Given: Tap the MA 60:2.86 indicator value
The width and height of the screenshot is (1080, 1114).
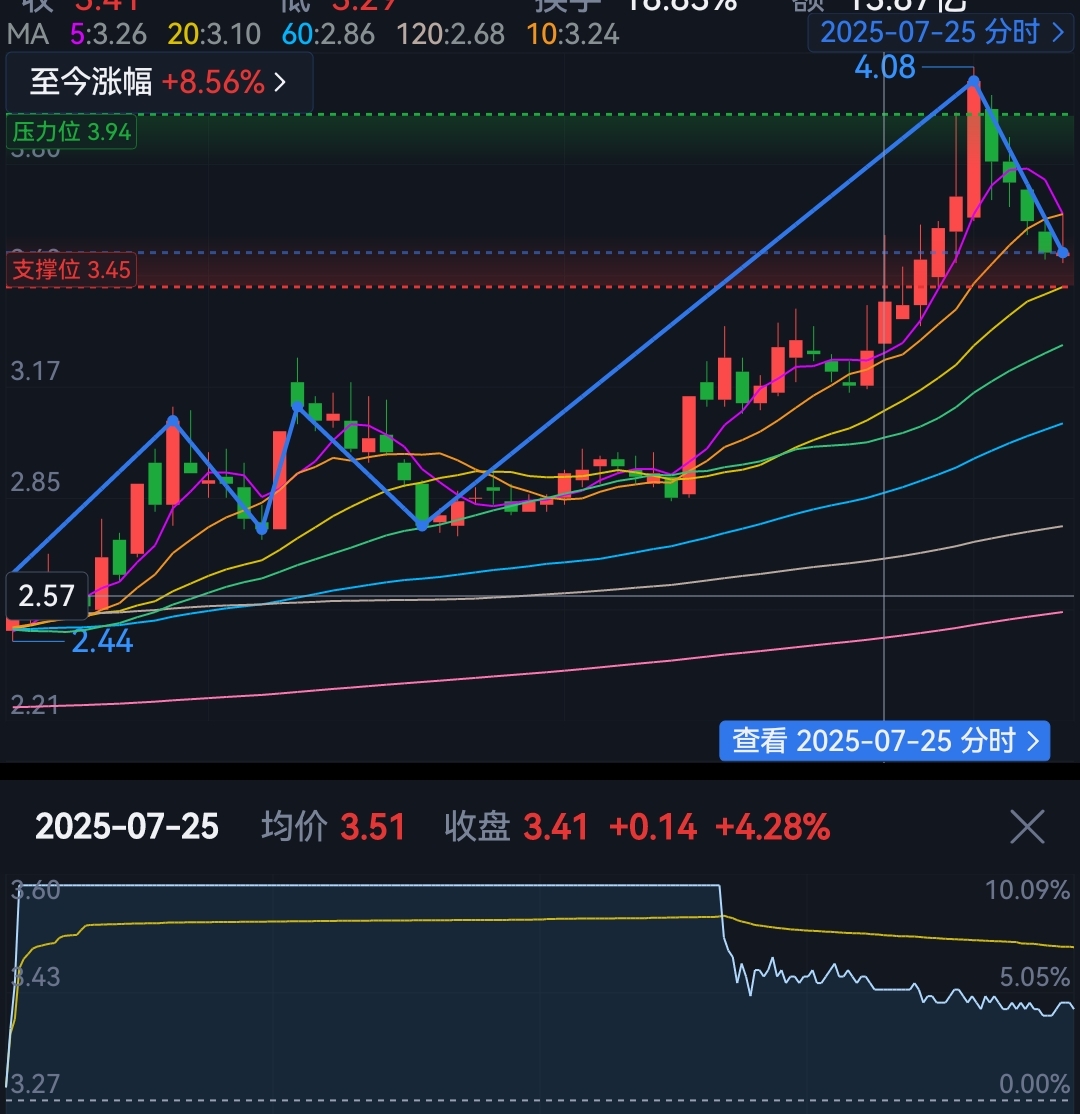Looking at the screenshot, I should pyautogui.click(x=328, y=34).
